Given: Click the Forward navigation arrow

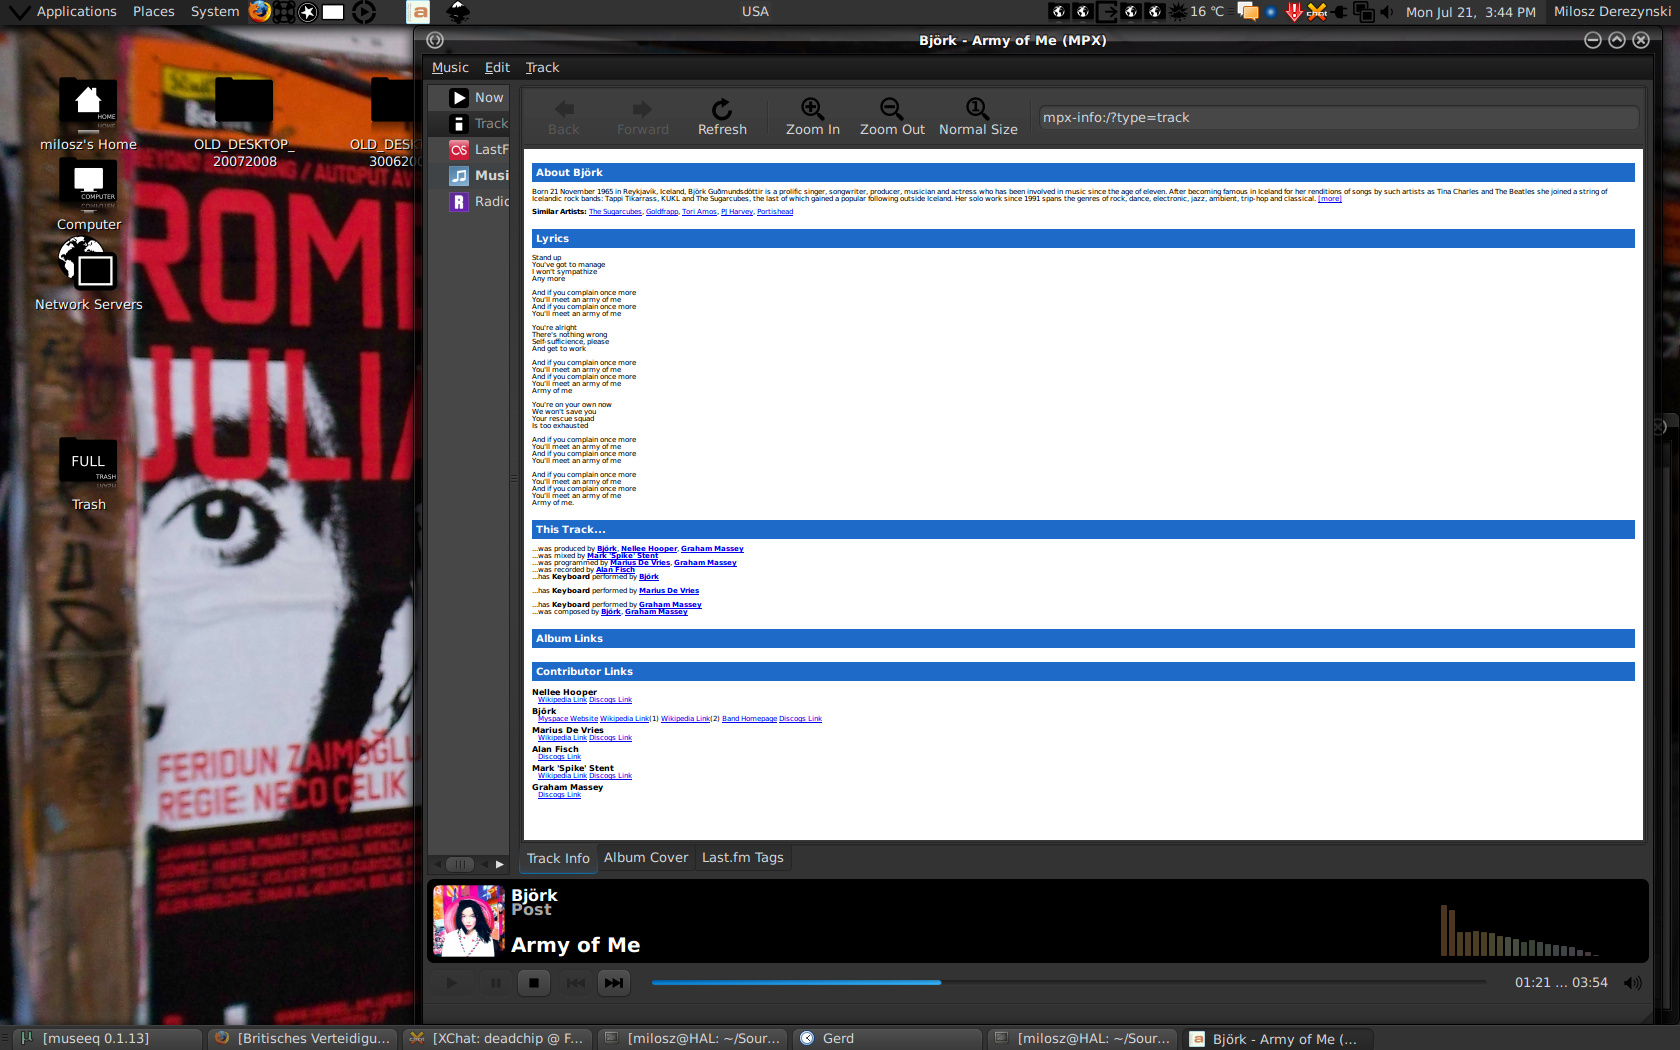Looking at the screenshot, I should pyautogui.click(x=642, y=117).
